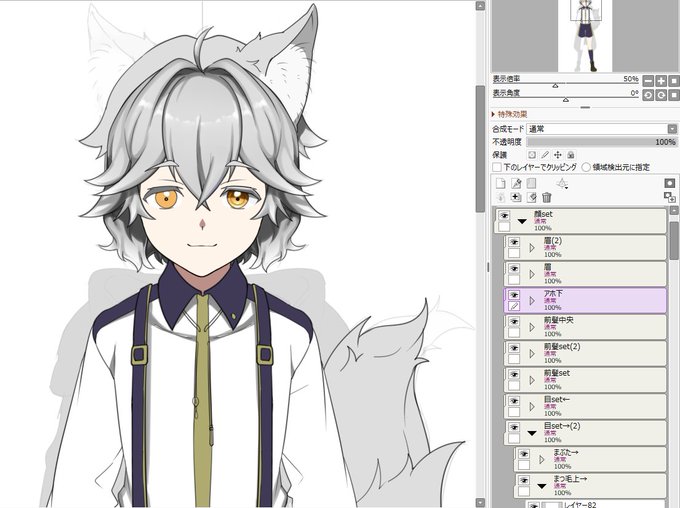Zoom in with the plus button
680x508 pixels.
[660, 81]
